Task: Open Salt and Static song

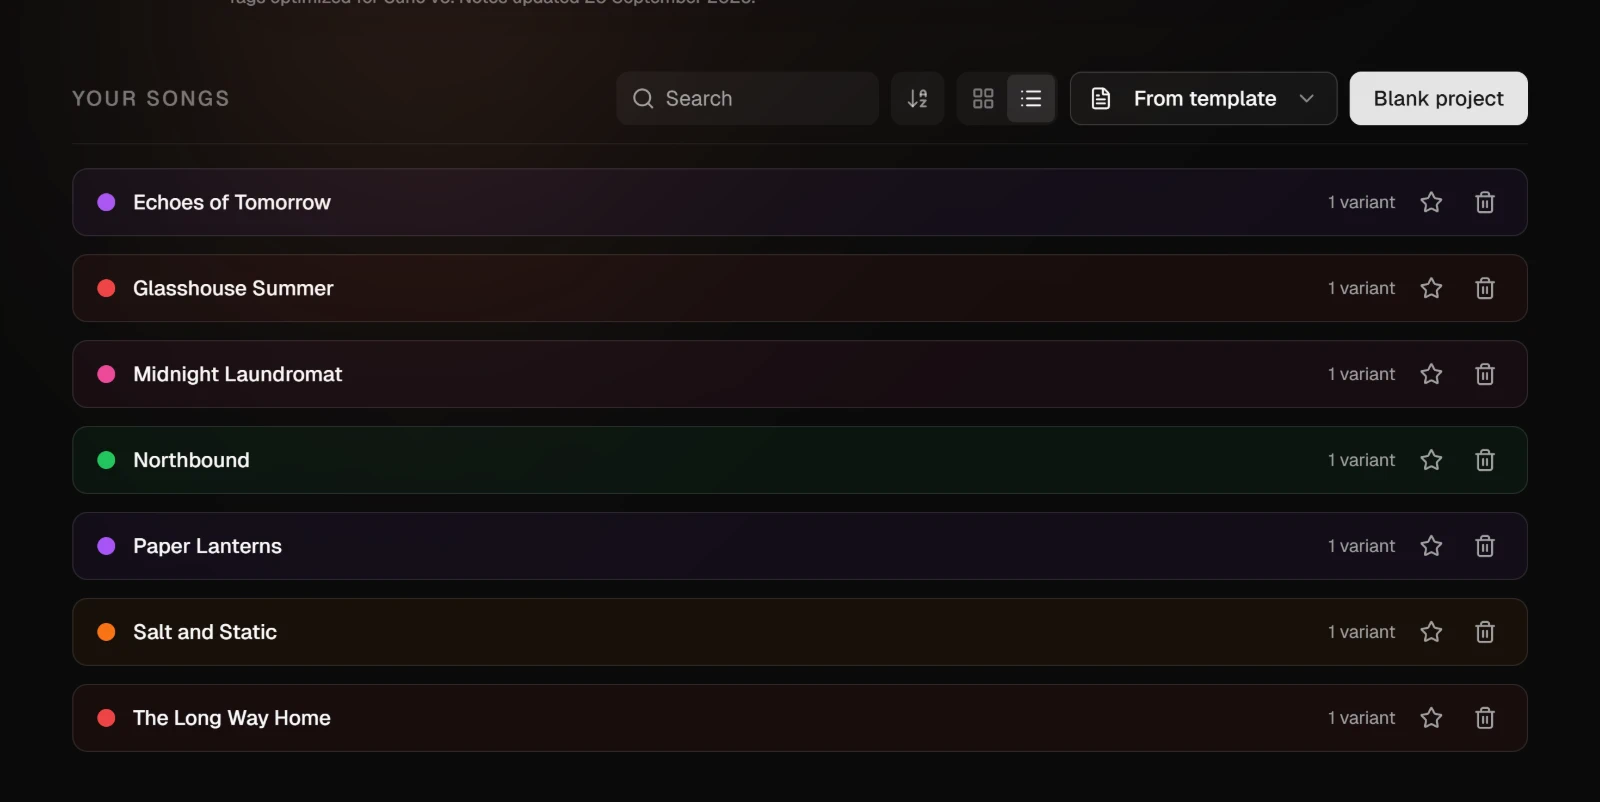Action: pos(799,632)
